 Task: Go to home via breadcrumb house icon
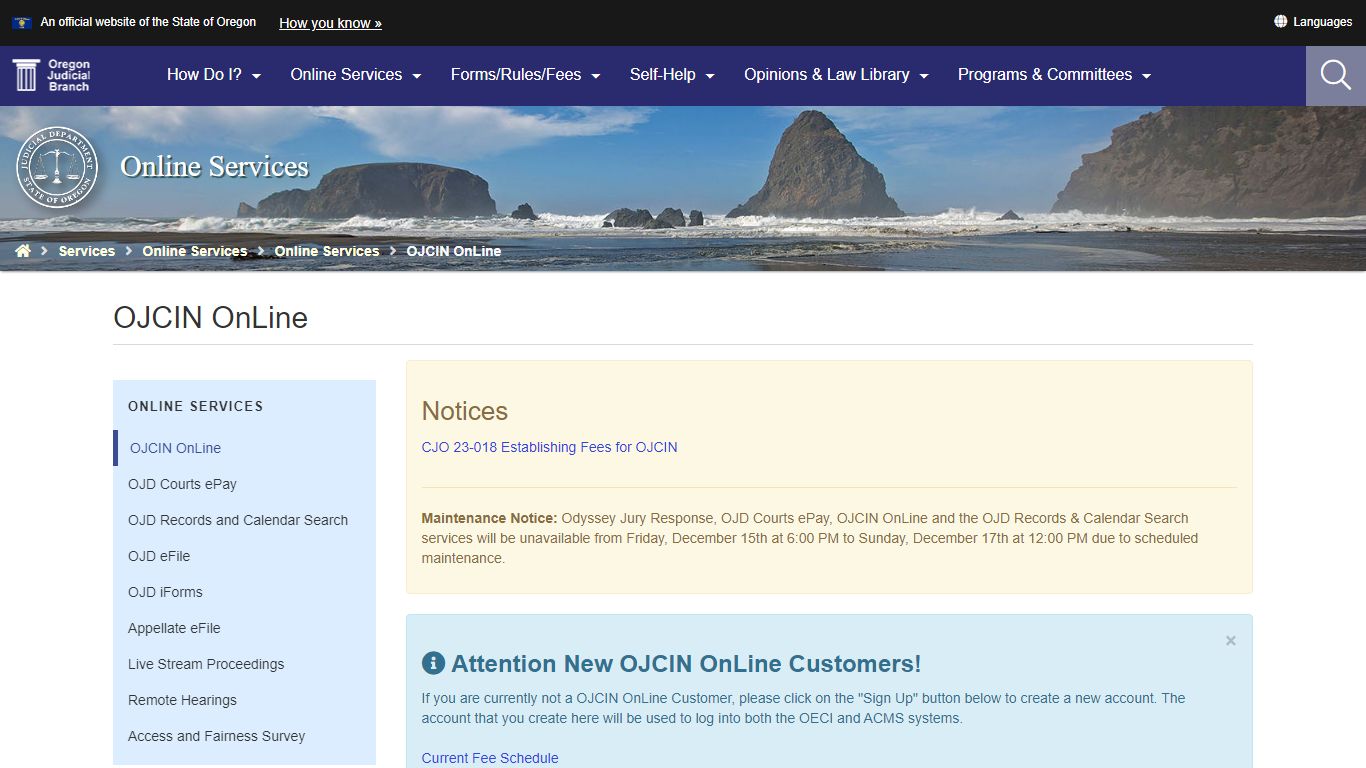[x=23, y=251]
